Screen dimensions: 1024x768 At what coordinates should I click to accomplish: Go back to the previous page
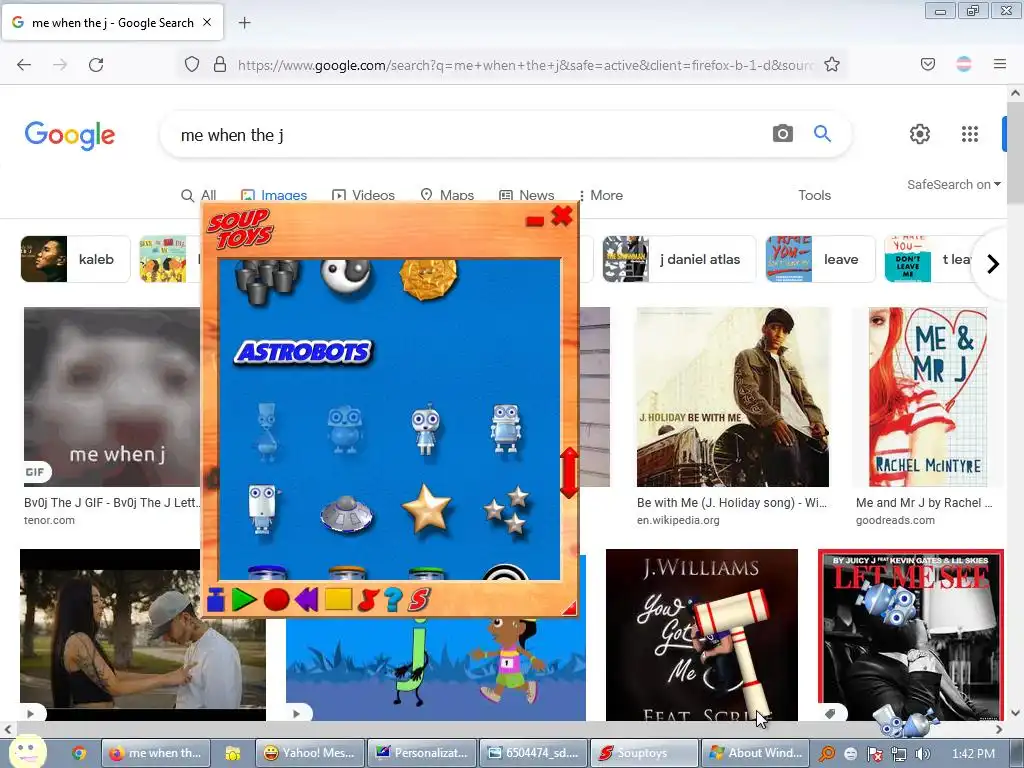point(24,65)
